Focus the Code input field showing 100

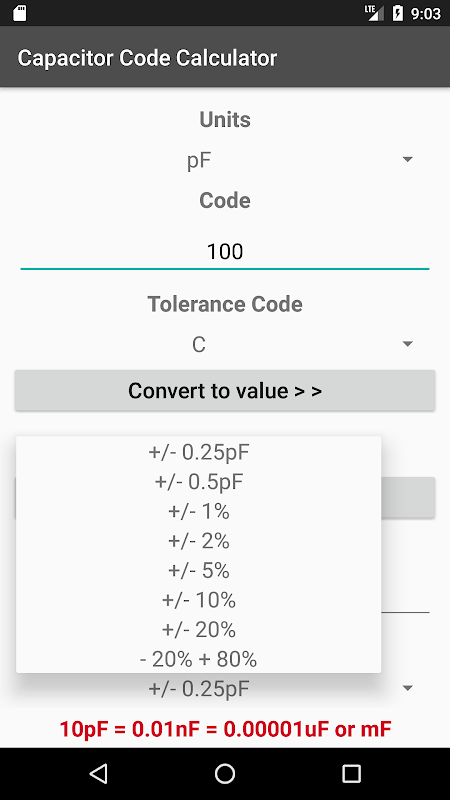pyautogui.click(x=225, y=252)
